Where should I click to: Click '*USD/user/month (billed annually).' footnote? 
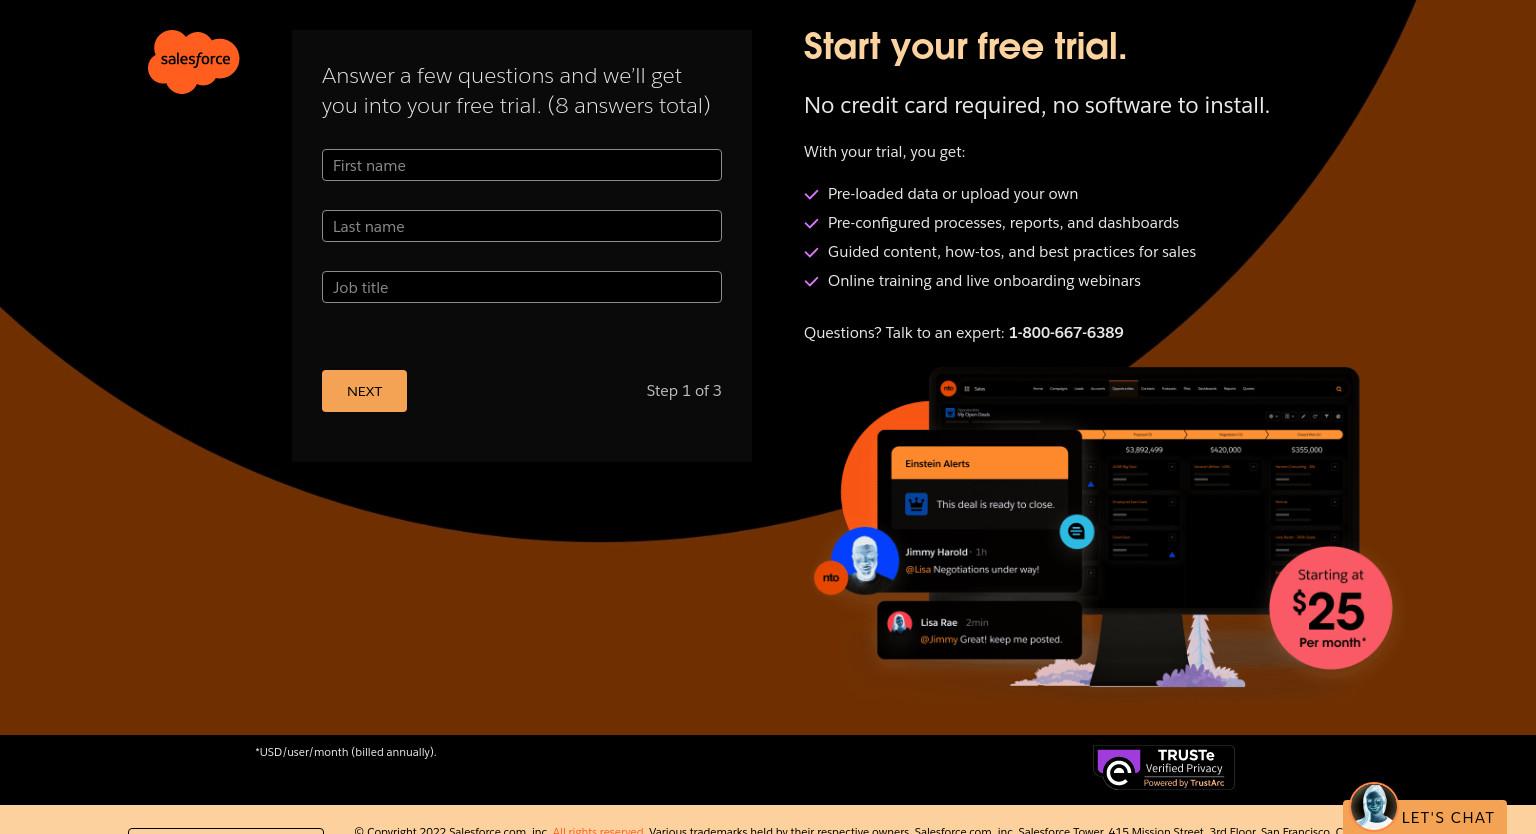(346, 752)
